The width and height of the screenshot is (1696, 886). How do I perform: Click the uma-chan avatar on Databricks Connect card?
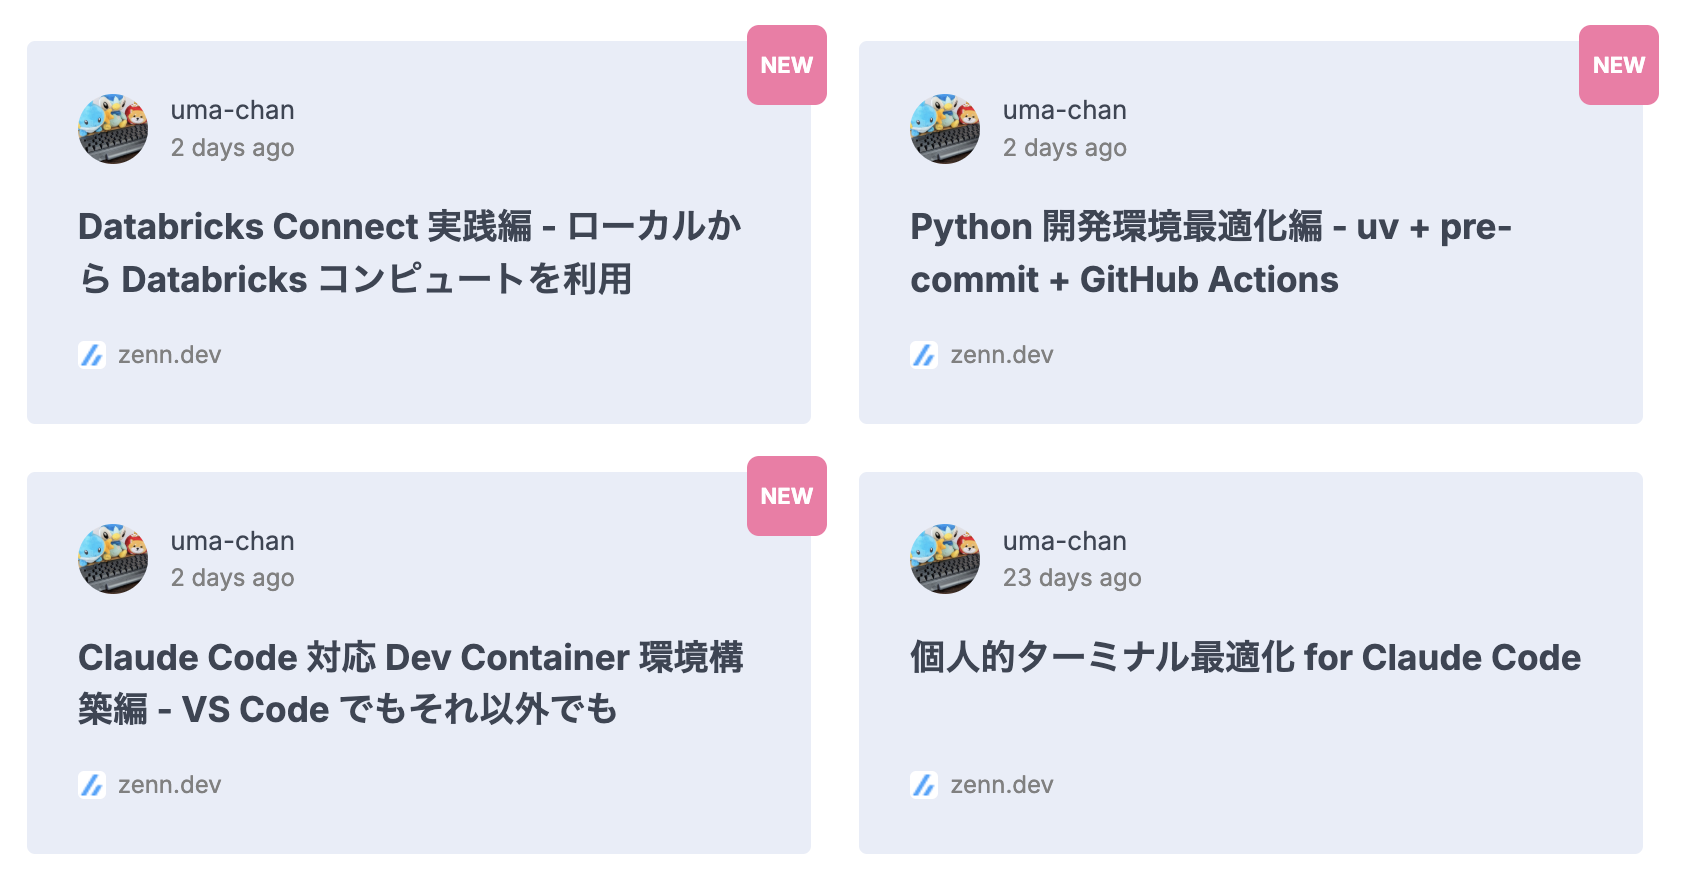tap(113, 129)
